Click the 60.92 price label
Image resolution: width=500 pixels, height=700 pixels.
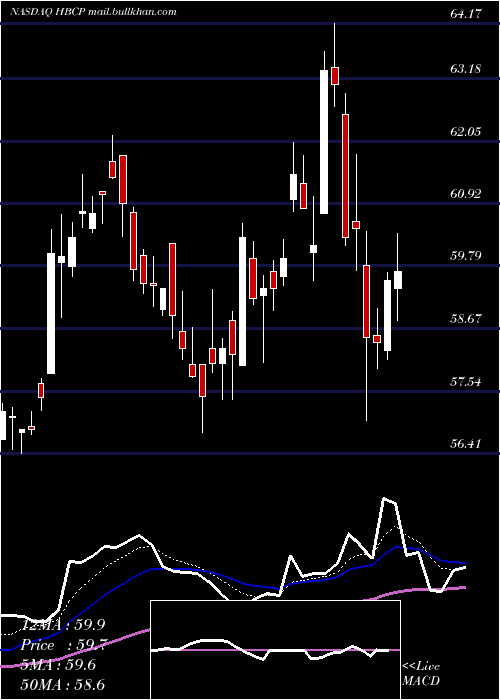pyautogui.click(x=466, y=194)
